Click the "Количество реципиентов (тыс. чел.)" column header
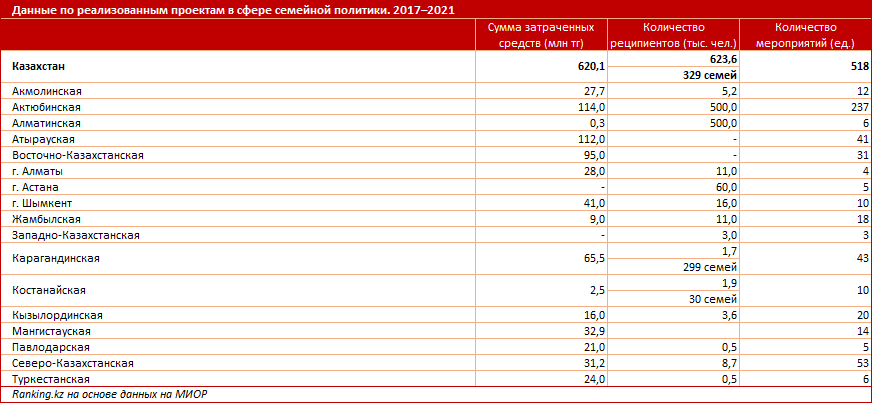Viewport: 872px width, 403px height. tap(674, 35)
